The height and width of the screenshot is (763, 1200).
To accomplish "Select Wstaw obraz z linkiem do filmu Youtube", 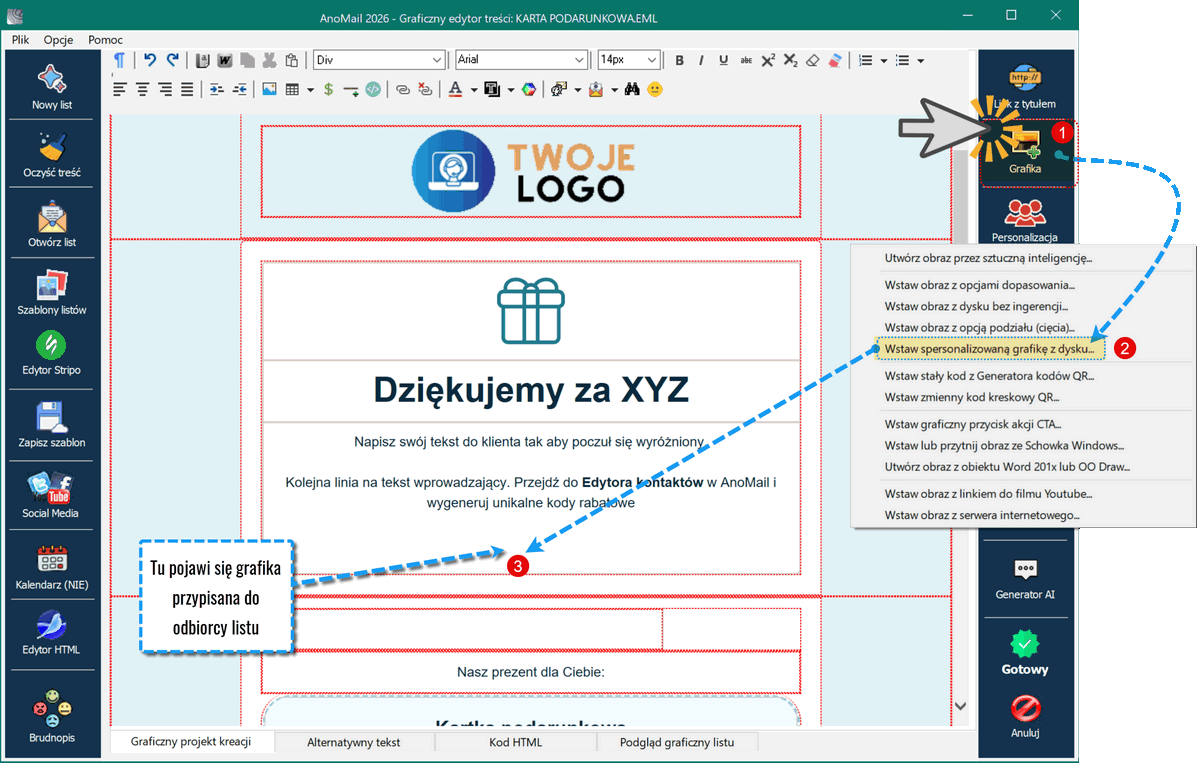I will pyautogui.click(x=988, y=493).
